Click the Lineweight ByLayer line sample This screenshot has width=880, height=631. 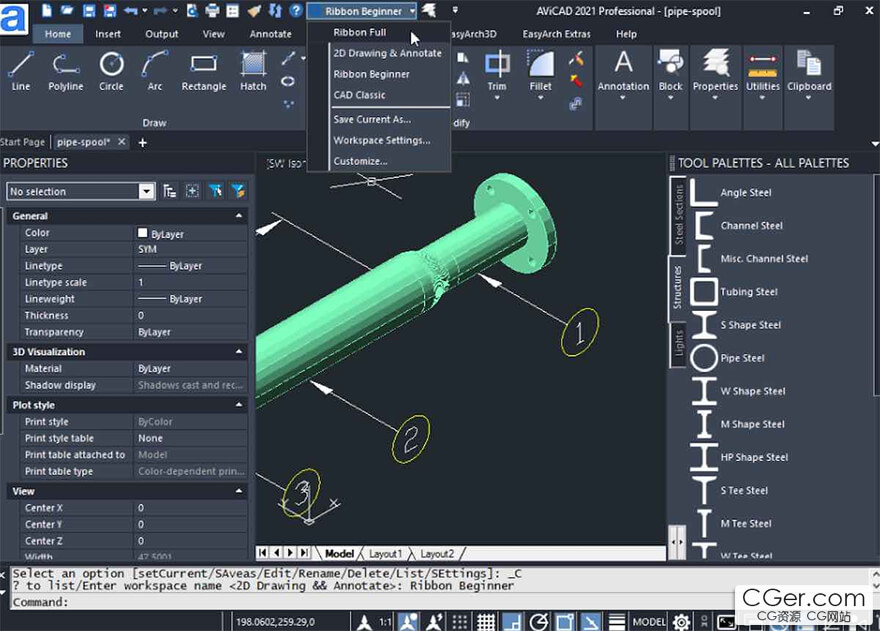152,299
